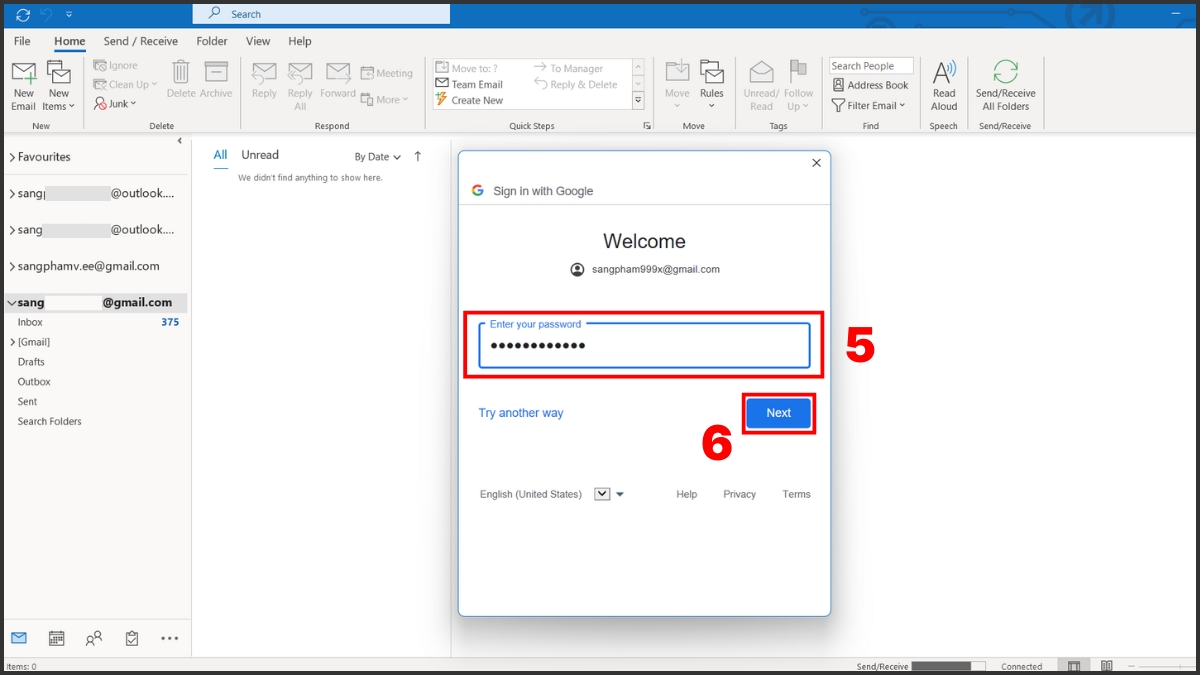Open the Folder ribbon tab
Screen dimensions: 1200x675
coord(212,41)
